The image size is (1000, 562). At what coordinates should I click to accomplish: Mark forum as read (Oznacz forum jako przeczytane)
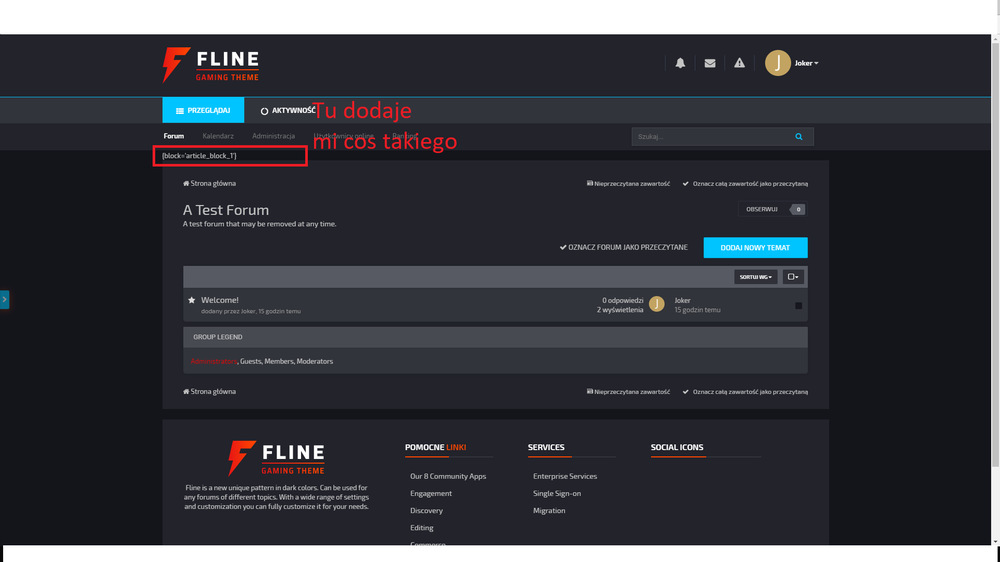tap(624, 247)
